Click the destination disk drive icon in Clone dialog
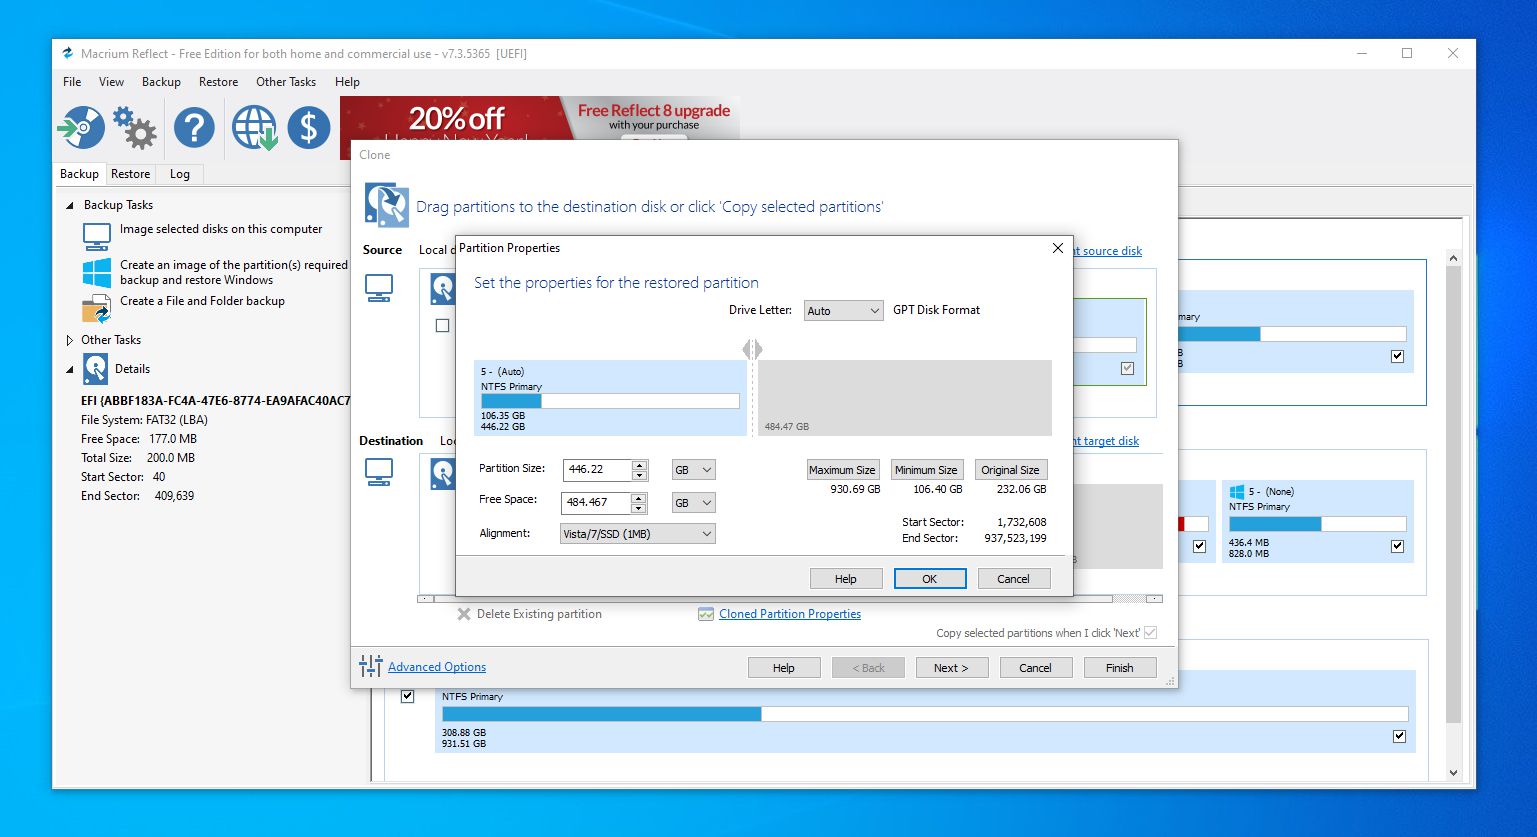This screenshot has height=837, width=1537. pyautogui.click(x=443, y=473)
